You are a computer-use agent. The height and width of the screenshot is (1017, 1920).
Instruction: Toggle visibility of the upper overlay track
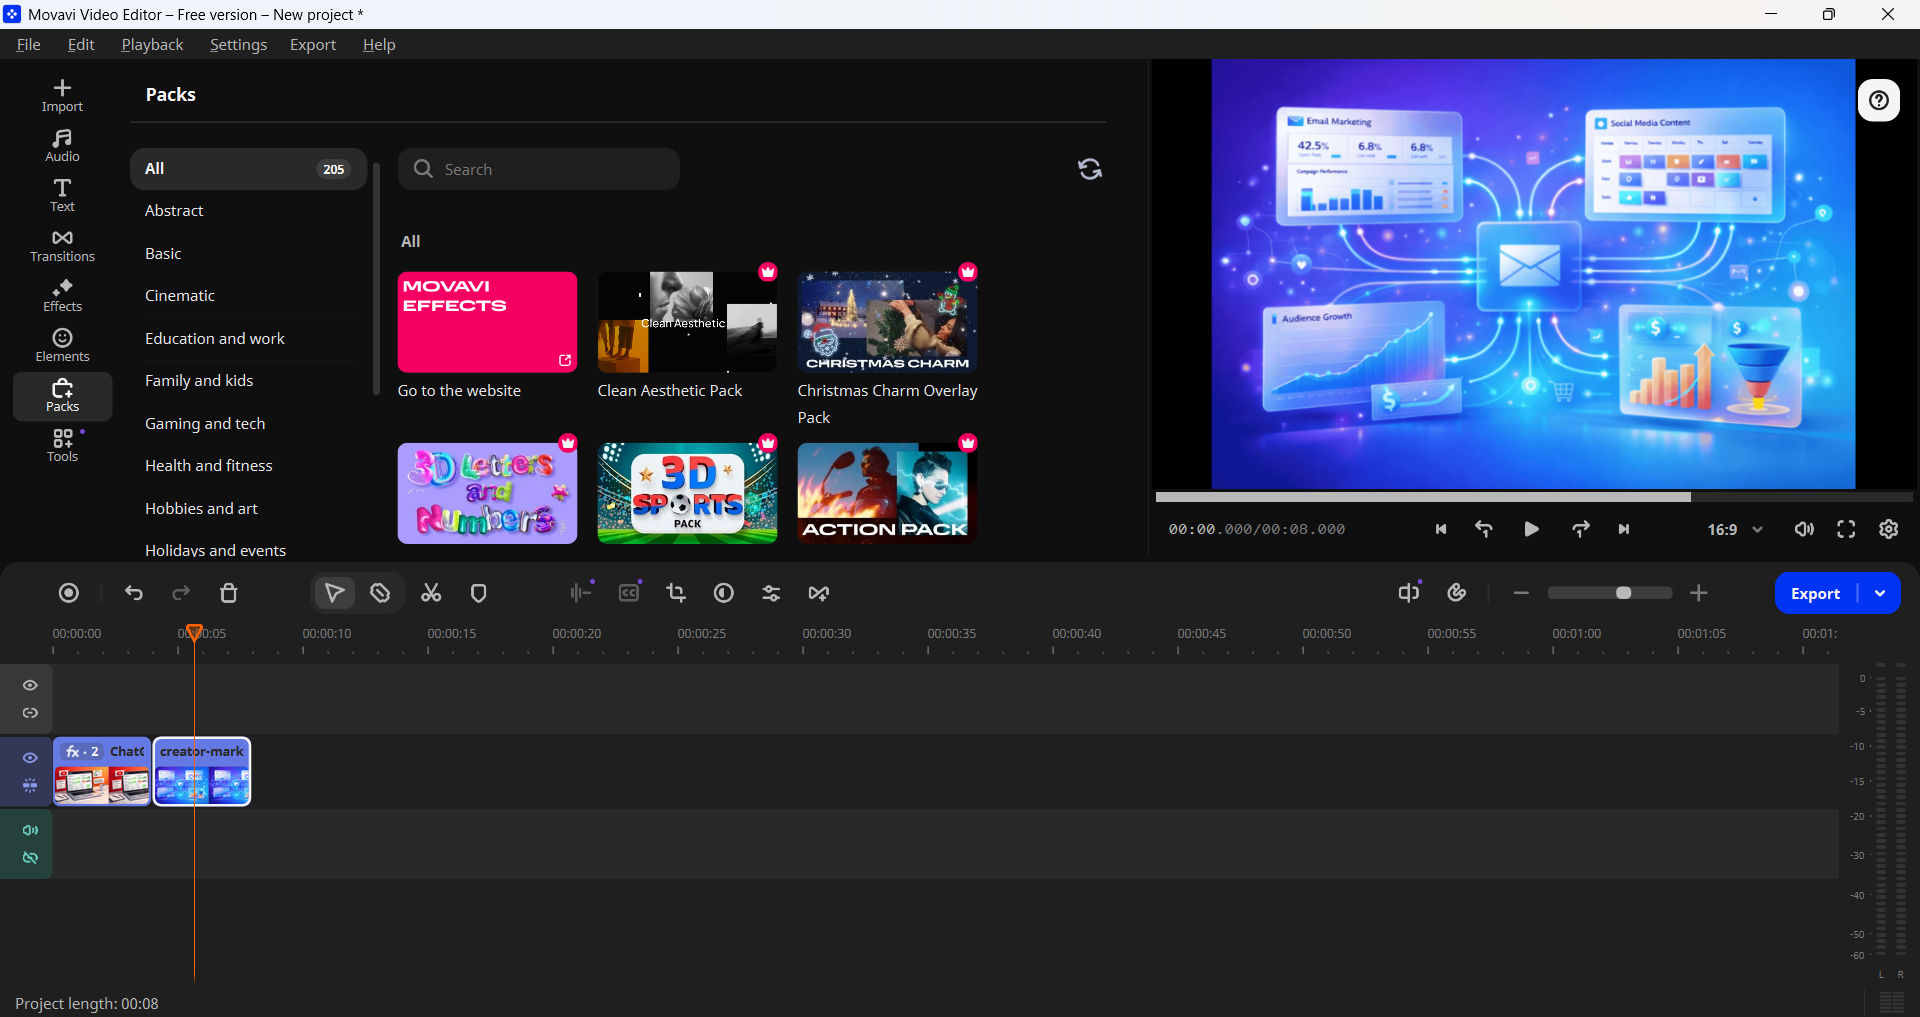31,685
